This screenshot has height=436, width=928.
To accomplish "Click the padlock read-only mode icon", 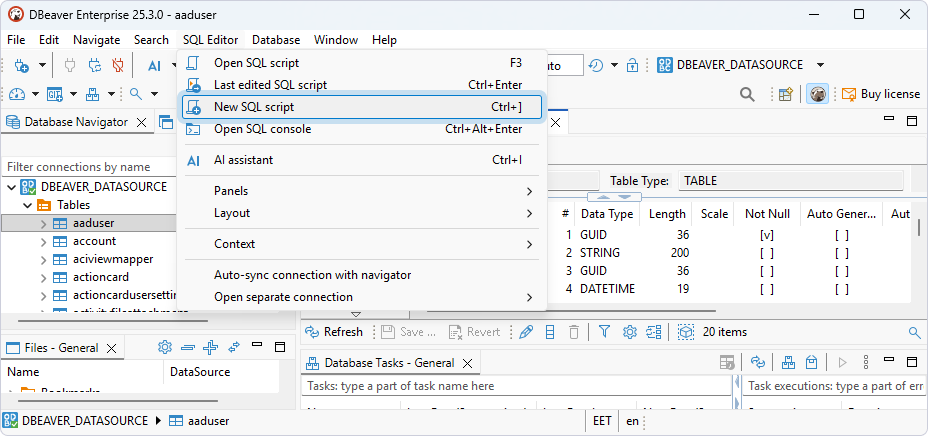I will click(633, 65).
